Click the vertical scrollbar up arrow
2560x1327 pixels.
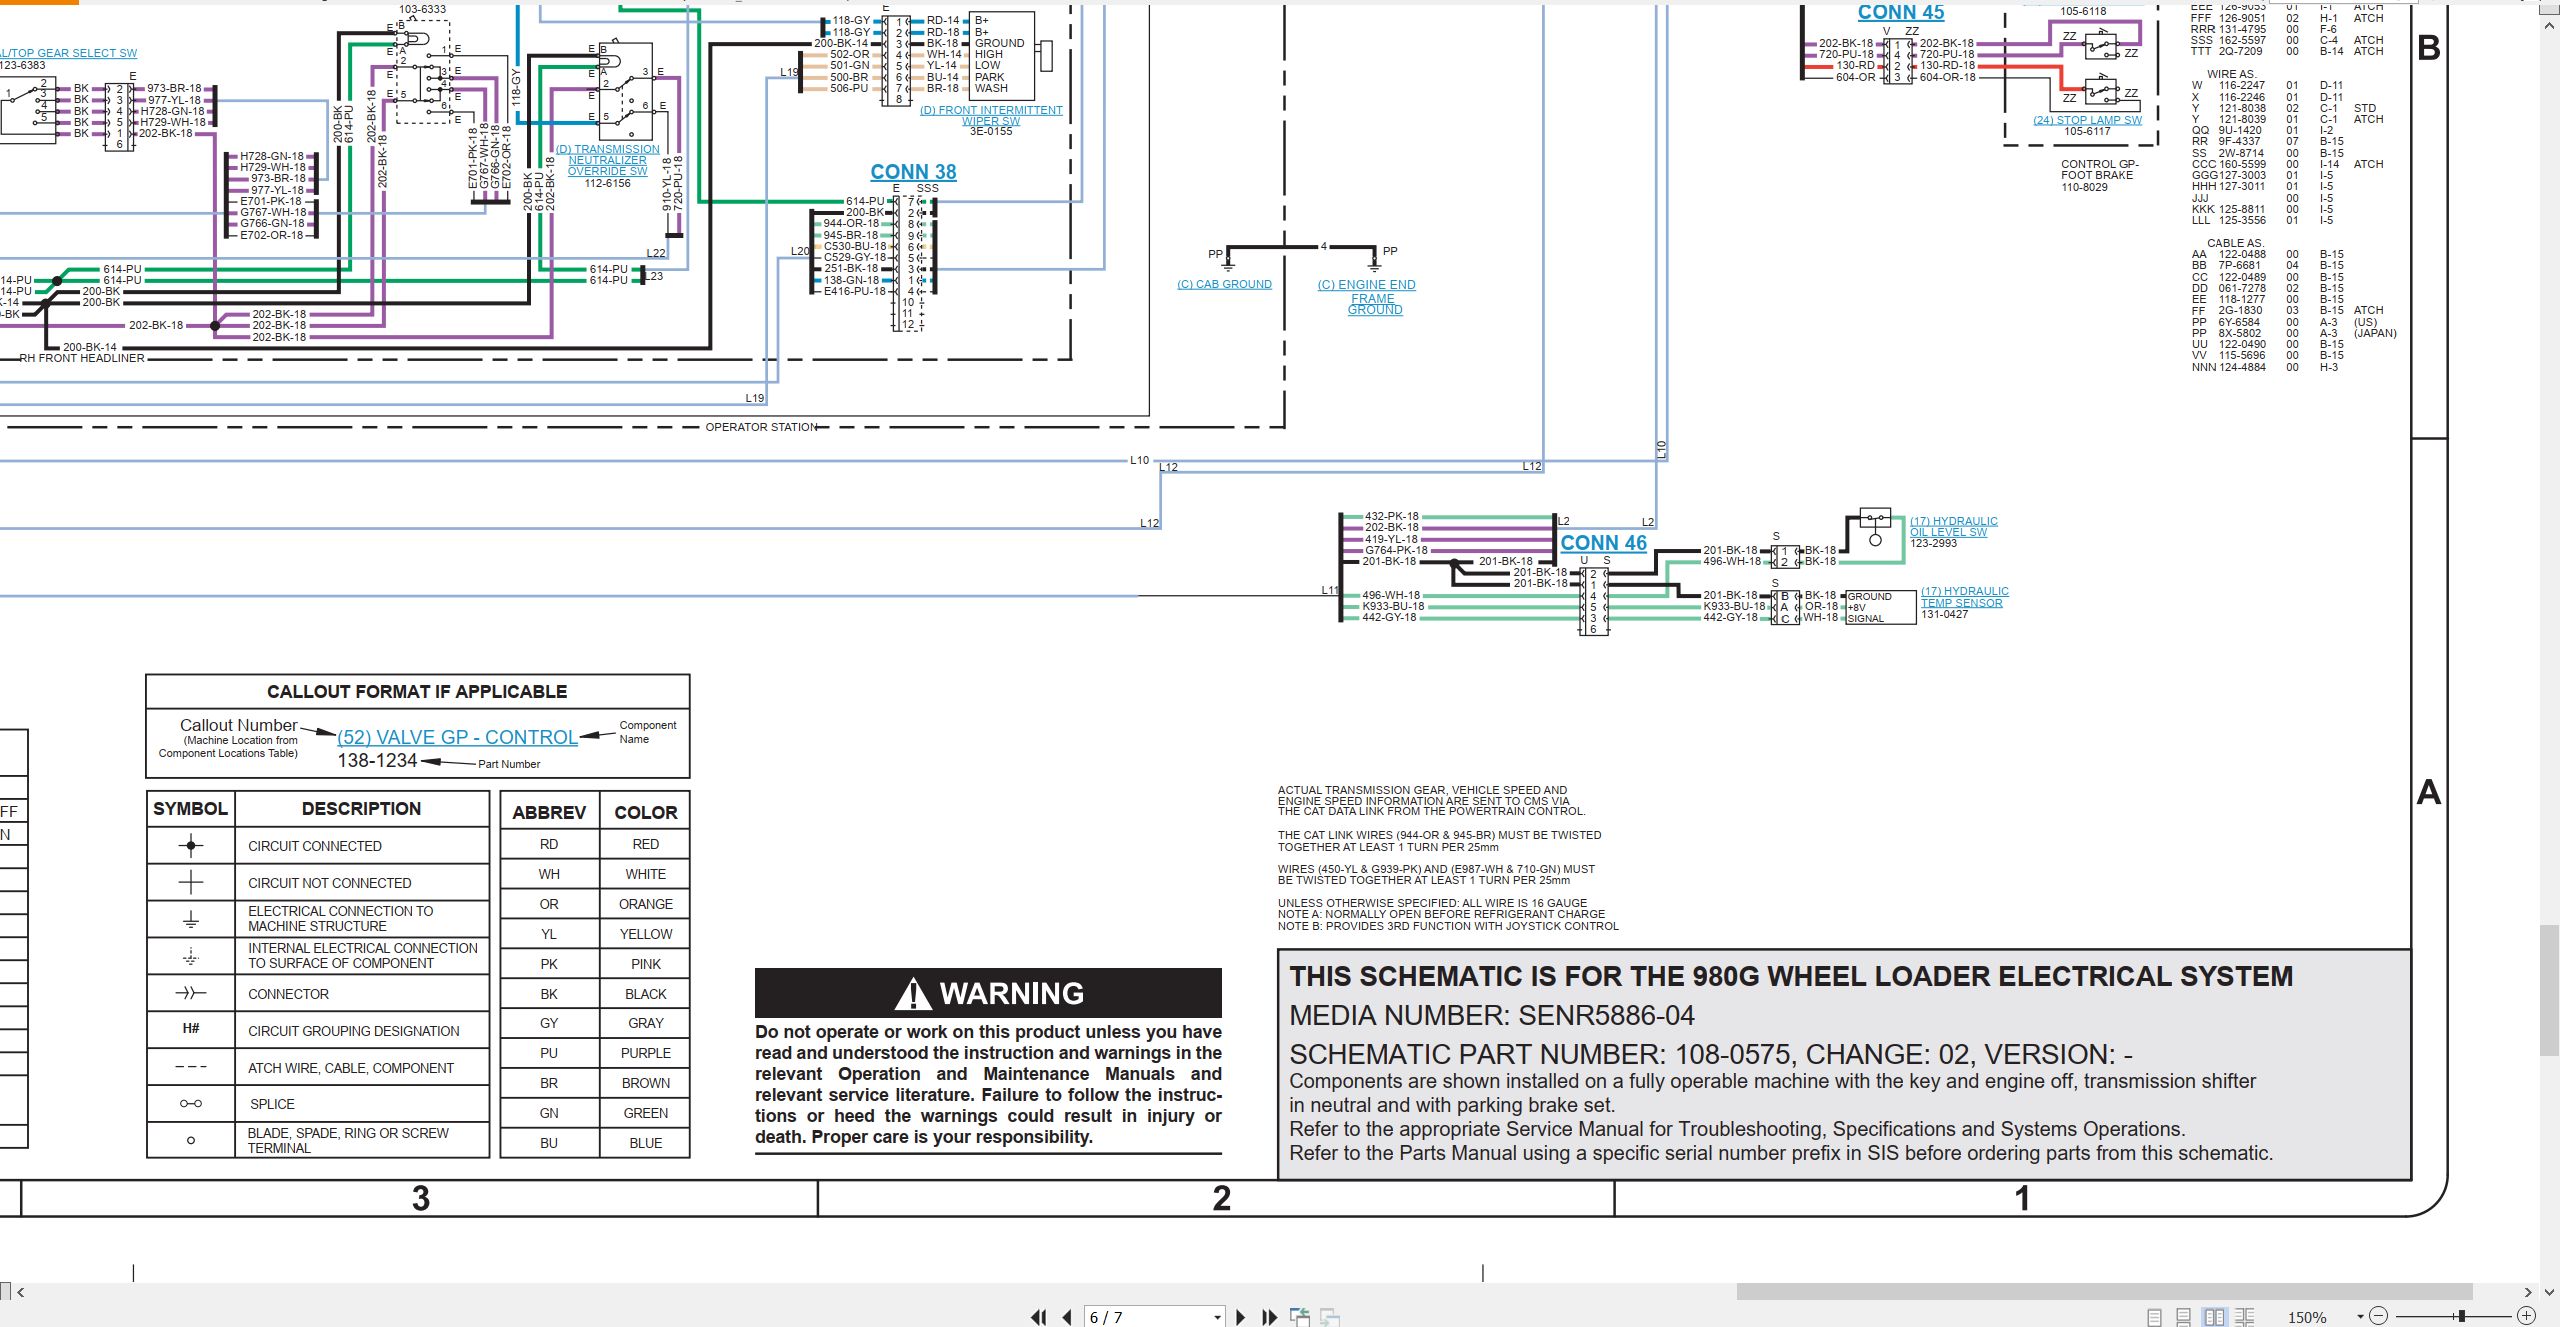[2550, 28]
